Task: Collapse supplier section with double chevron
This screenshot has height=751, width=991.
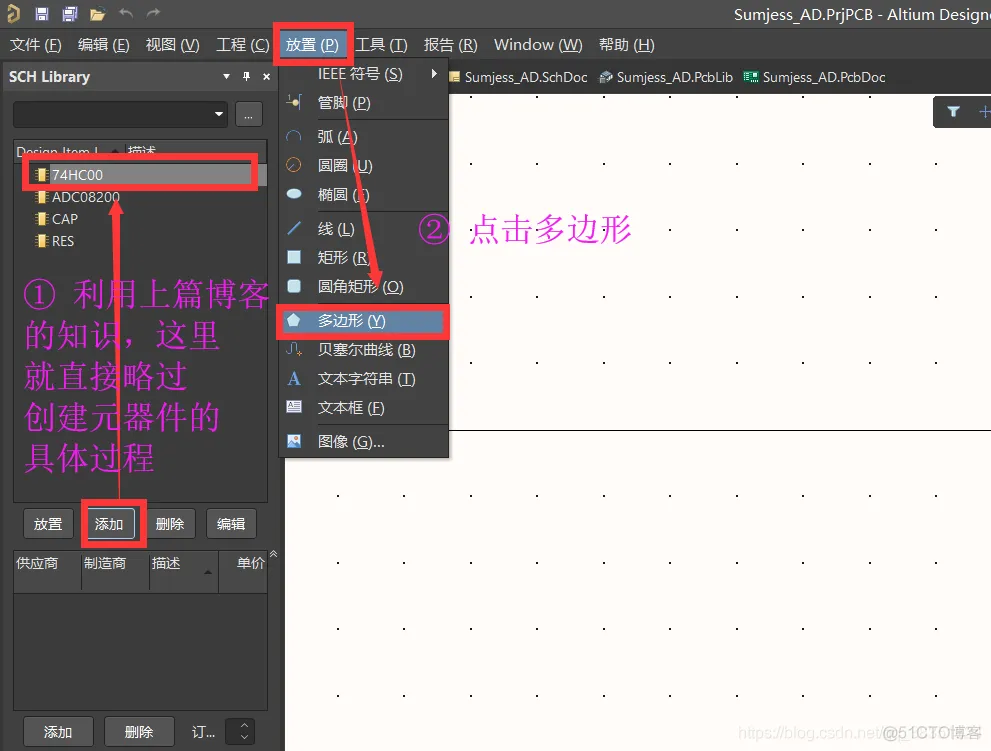Action: tap(274, 554)
